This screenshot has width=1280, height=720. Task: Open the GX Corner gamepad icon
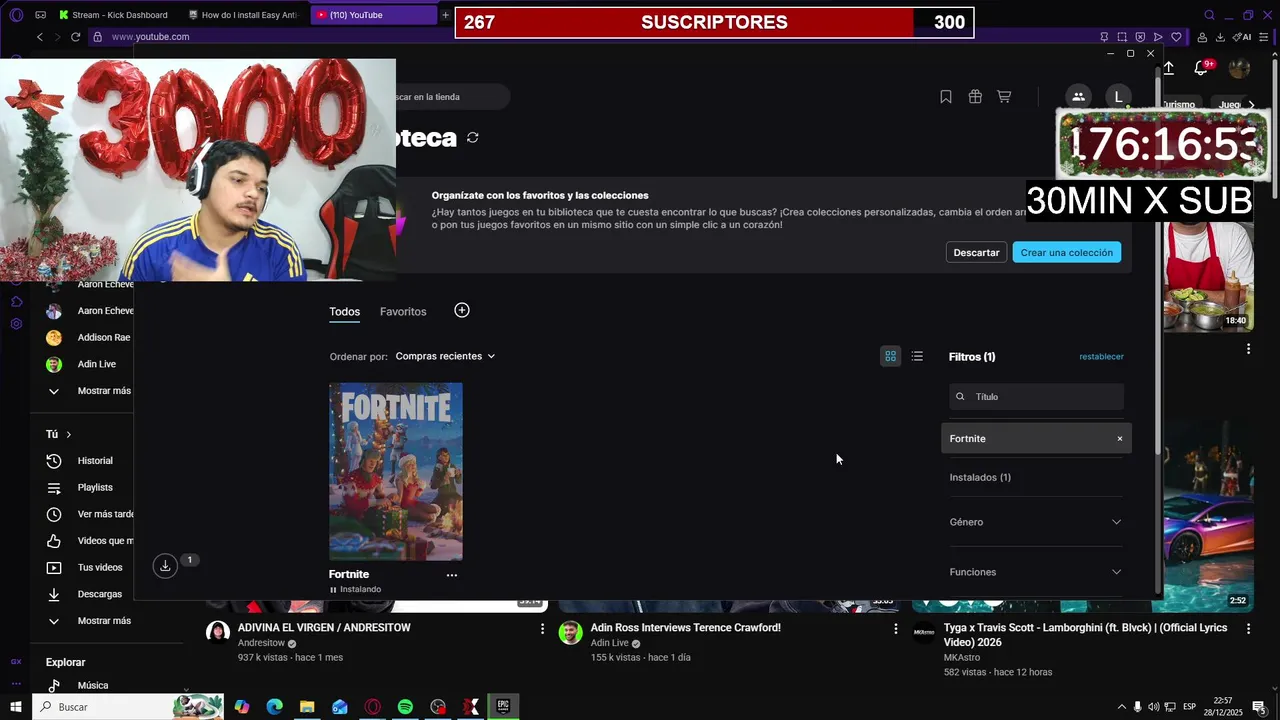coord(40,15)
